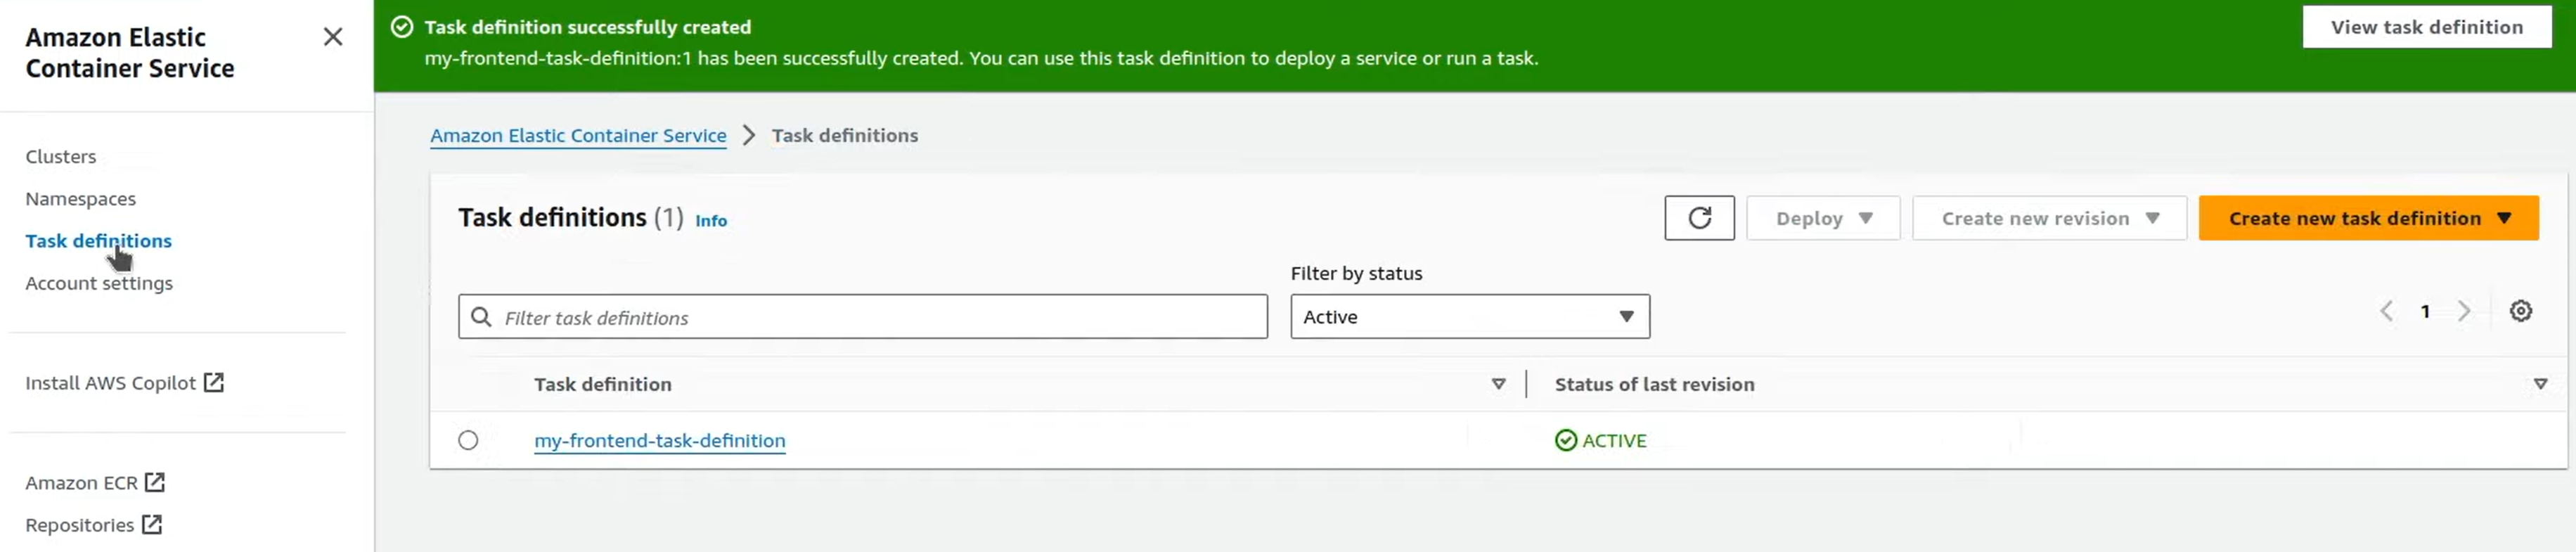The image size is (2576, 552).
Task: Click the Amazon Elastic Container Service sidebar title
Action: (x=130, y=53)
